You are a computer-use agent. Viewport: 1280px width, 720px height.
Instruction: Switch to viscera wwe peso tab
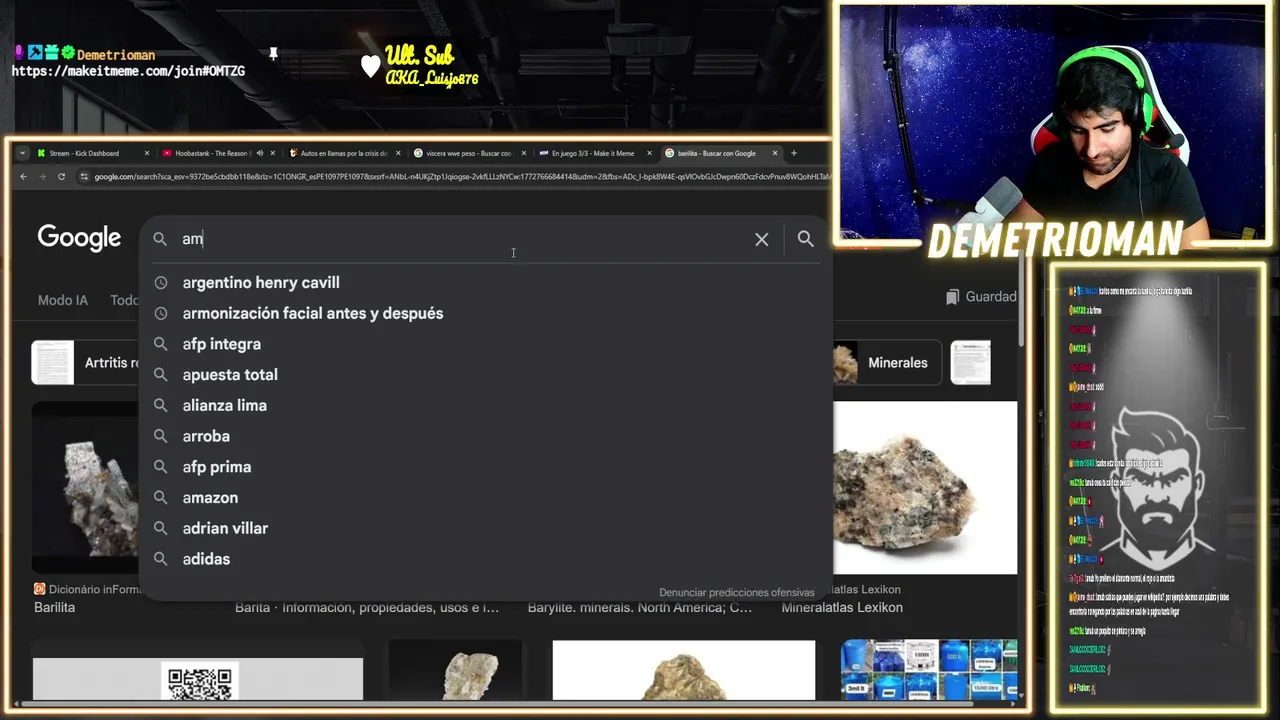click(x=465, y=153)
